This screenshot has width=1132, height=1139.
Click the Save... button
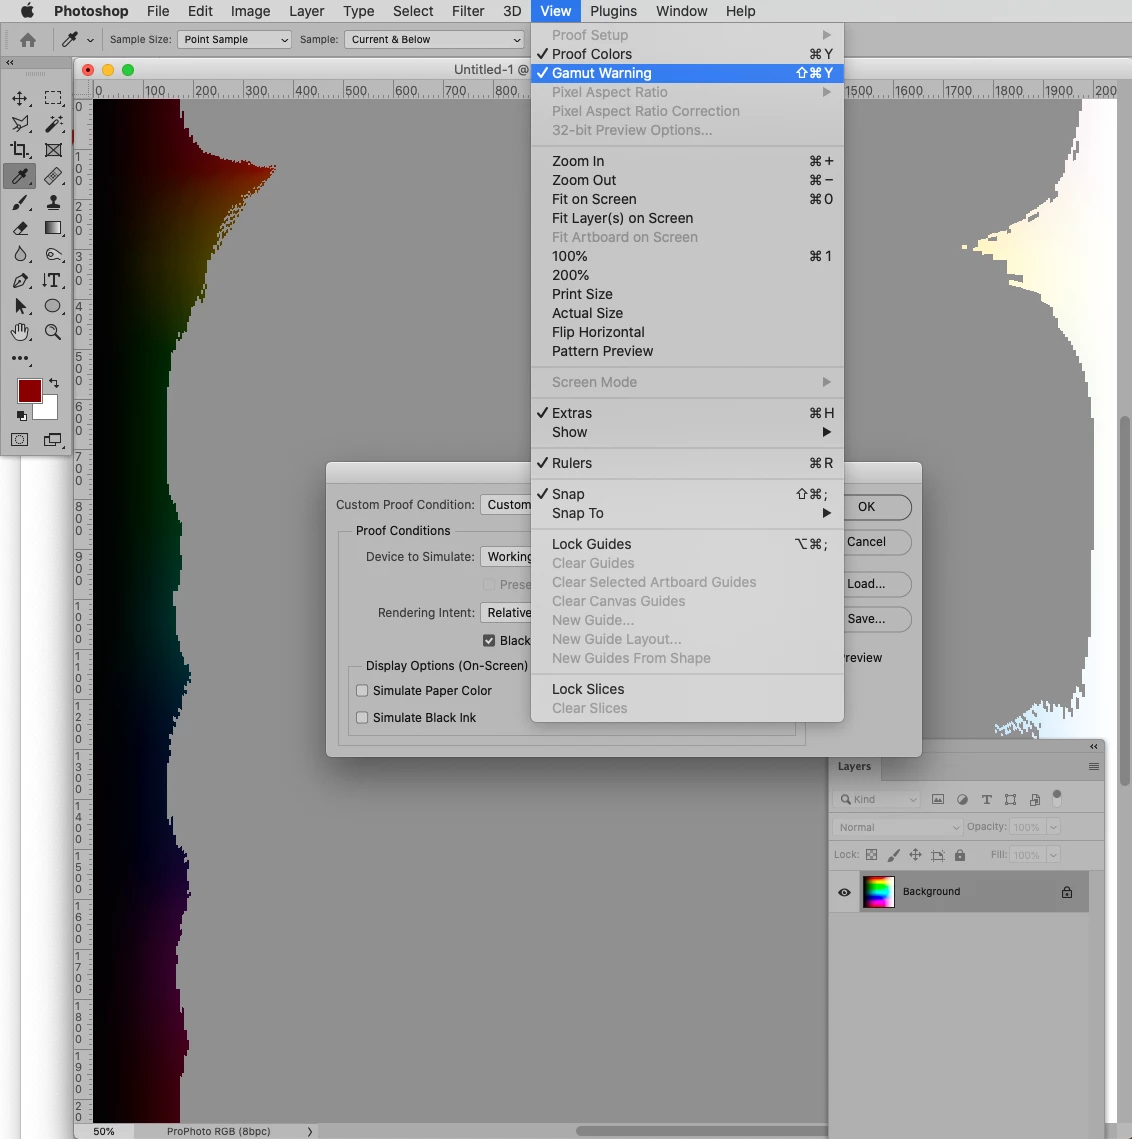(x=876, y=619)
